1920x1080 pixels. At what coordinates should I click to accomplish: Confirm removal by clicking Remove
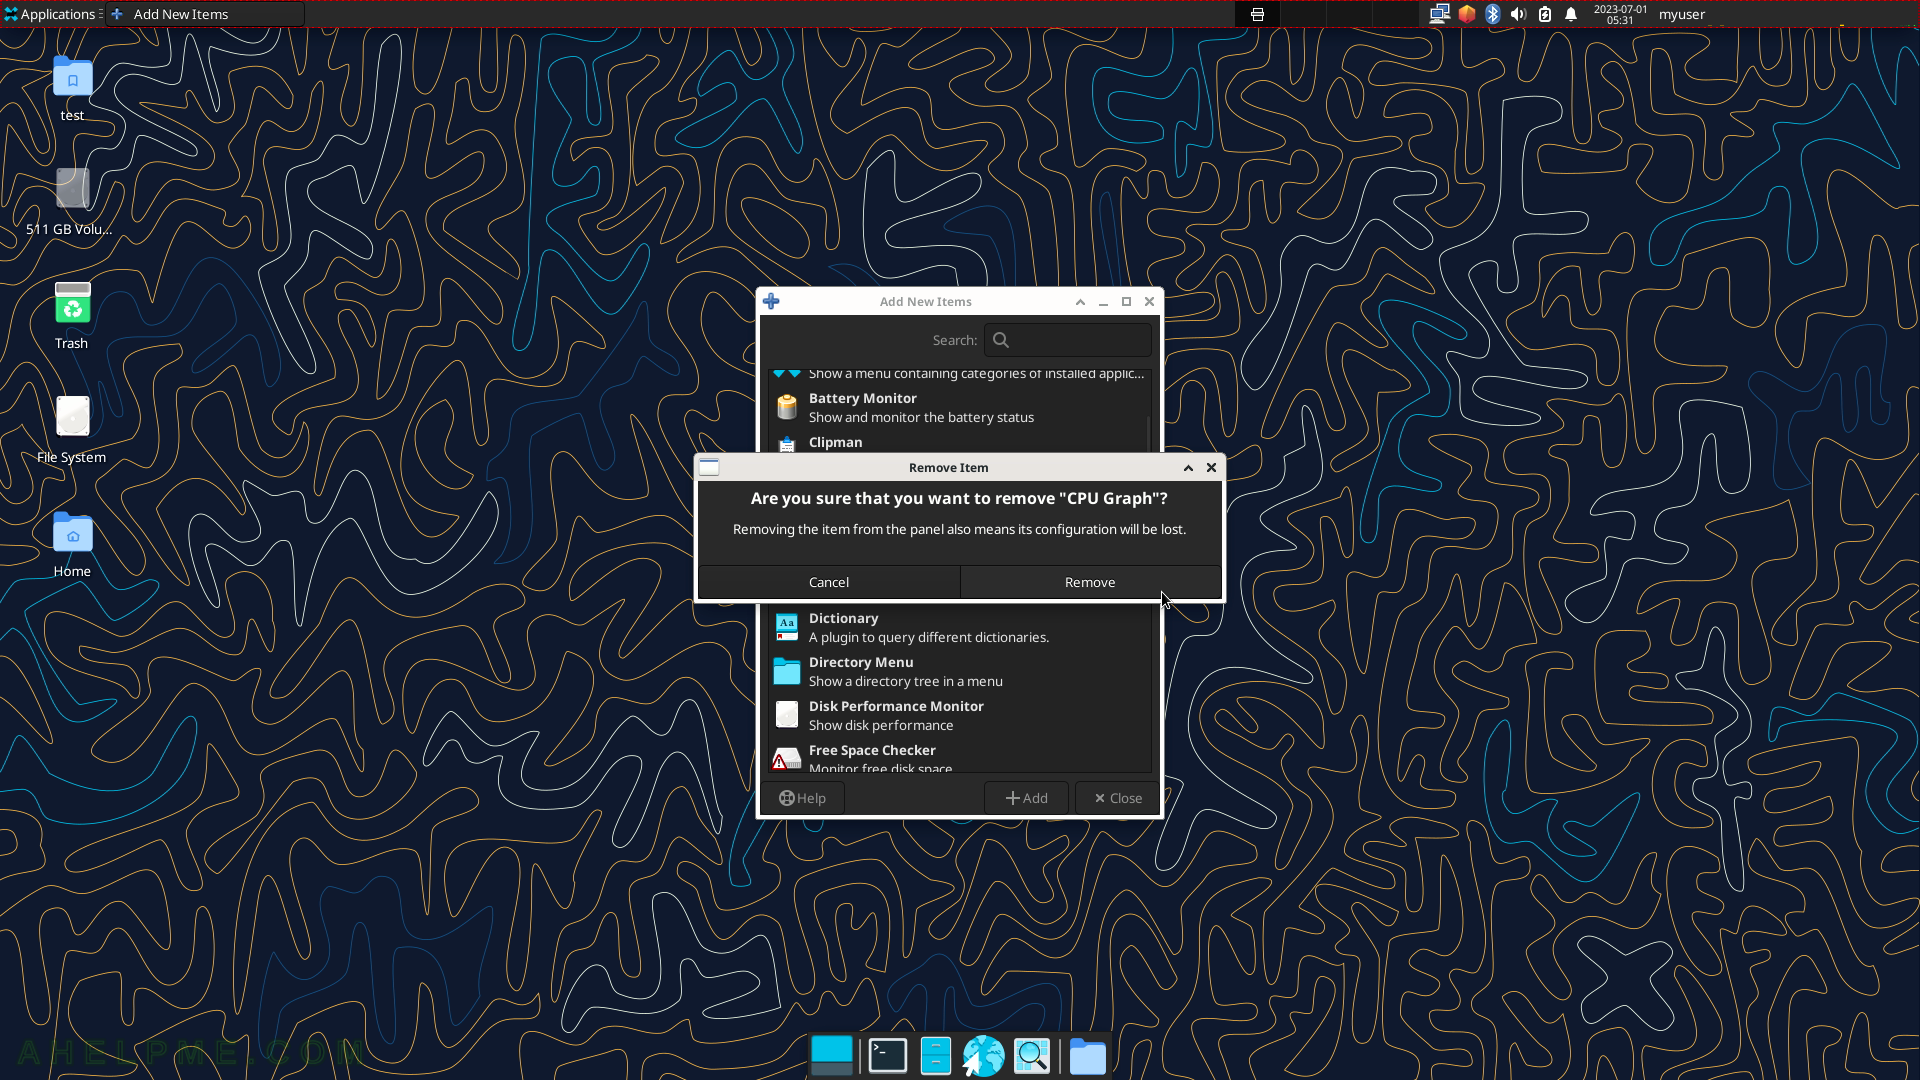(1090, 582)
